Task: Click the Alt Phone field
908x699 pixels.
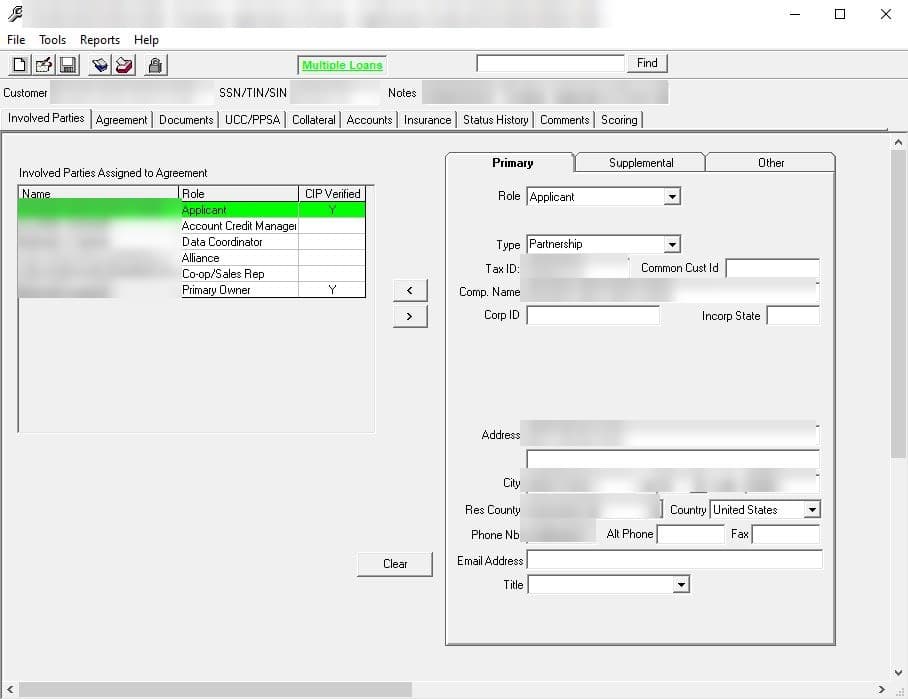Action: (691, 534)
